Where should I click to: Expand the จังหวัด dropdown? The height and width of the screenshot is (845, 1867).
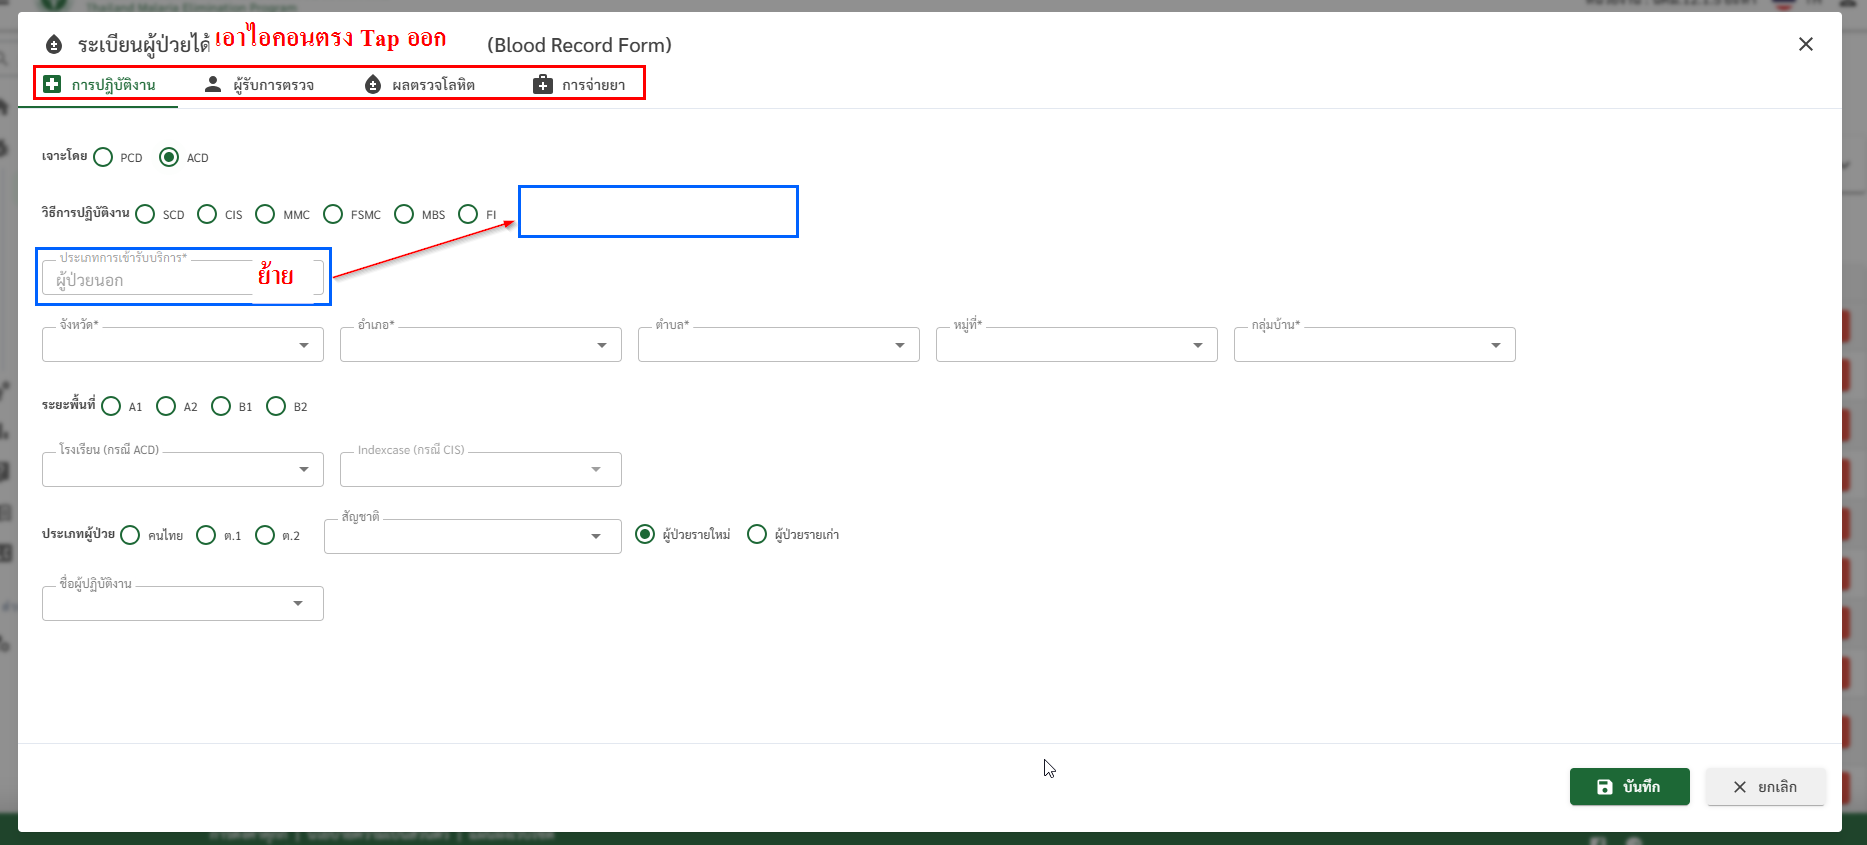tap(183, 345)
